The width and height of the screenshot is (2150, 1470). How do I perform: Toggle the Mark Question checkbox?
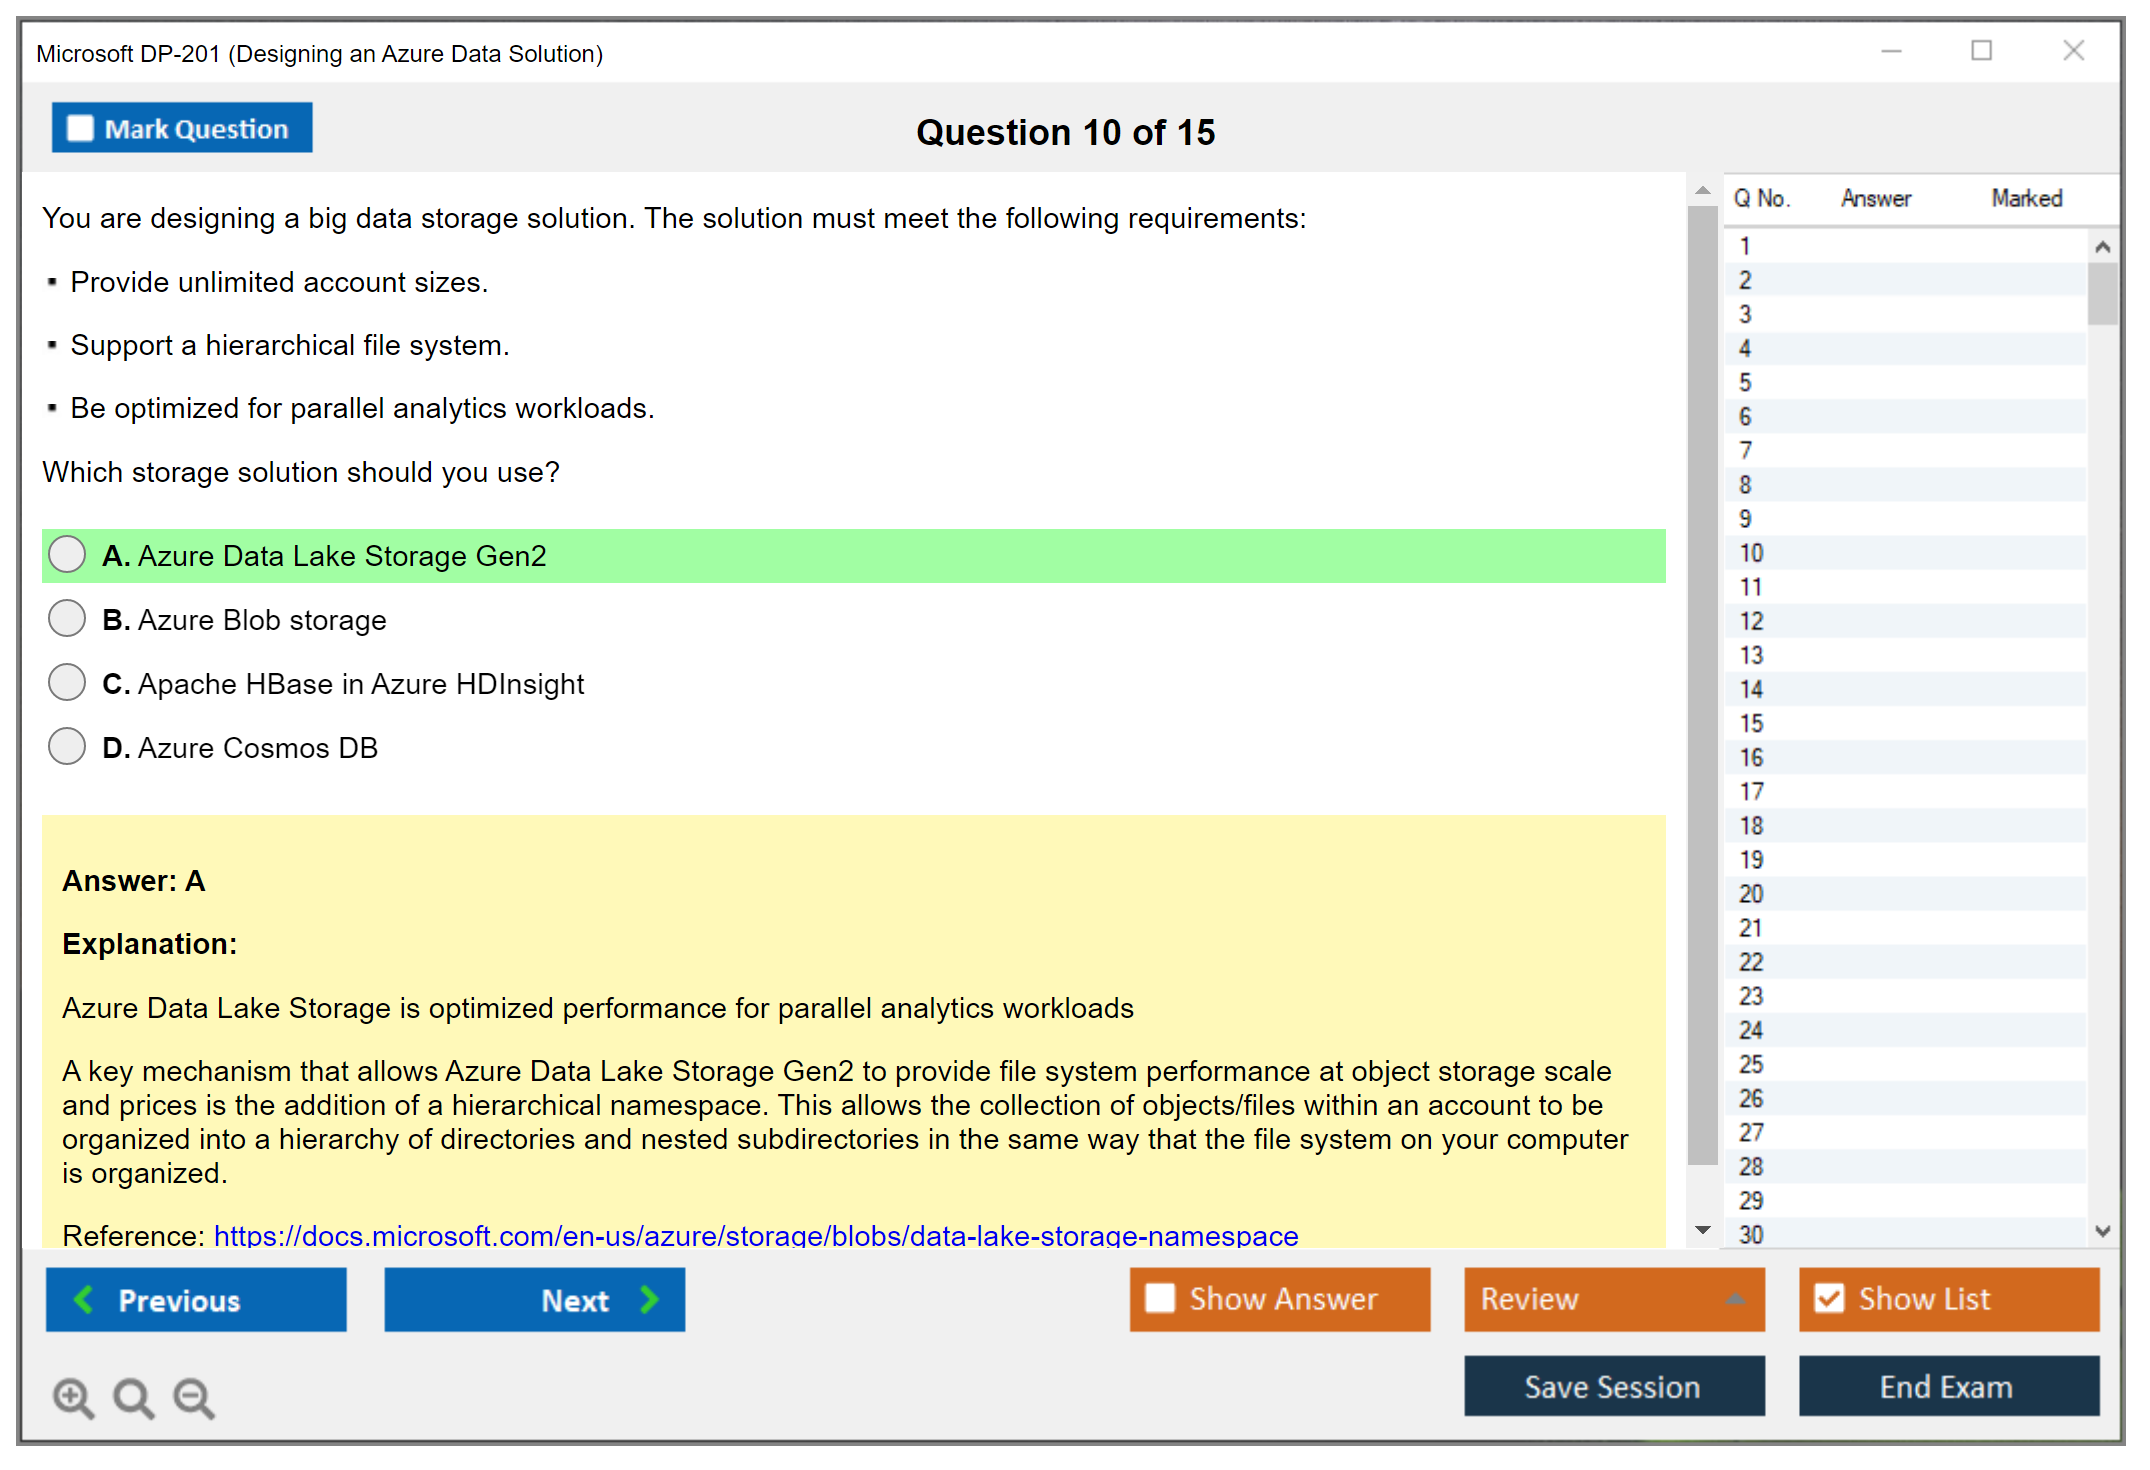click(80, 128)
